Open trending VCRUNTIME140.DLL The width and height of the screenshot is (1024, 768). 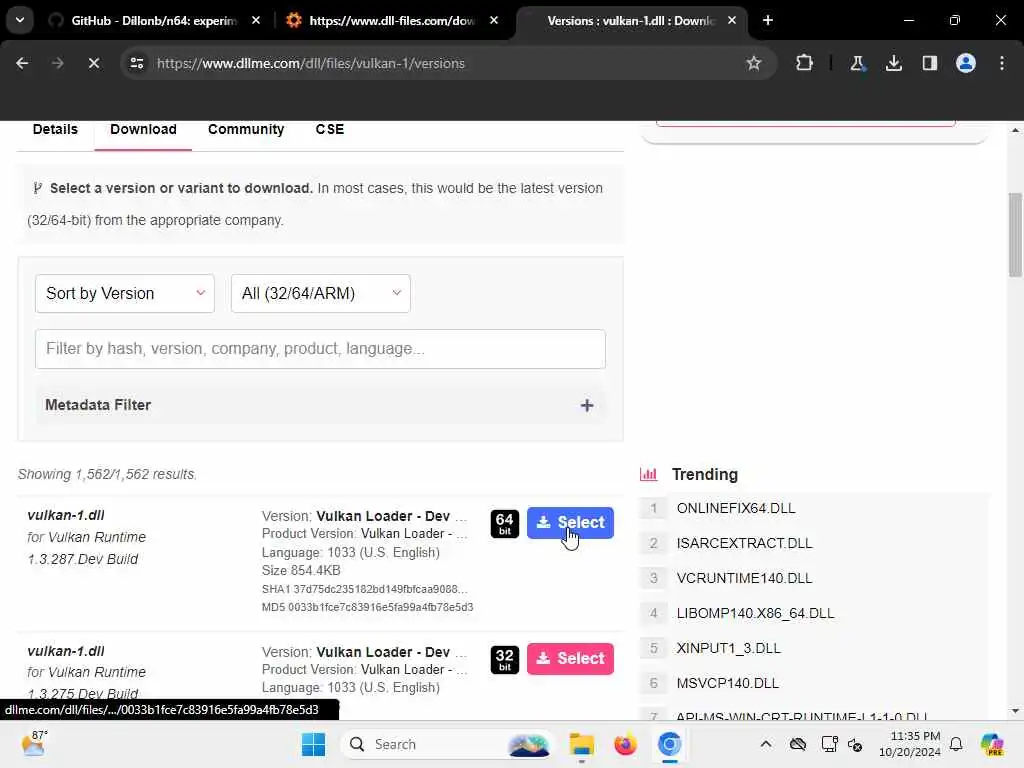[744, 579]
